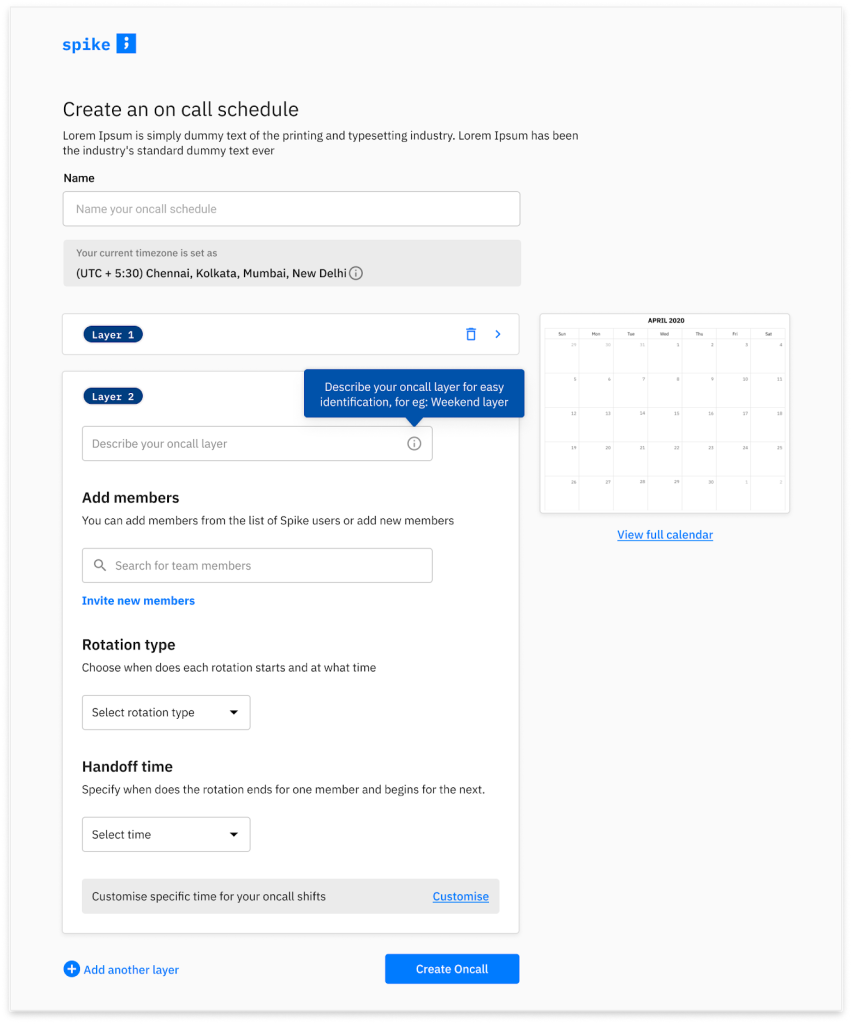Expand Layer 1 using the chevron arrow
Screen dimensions: 852x1024
(498, 334)
